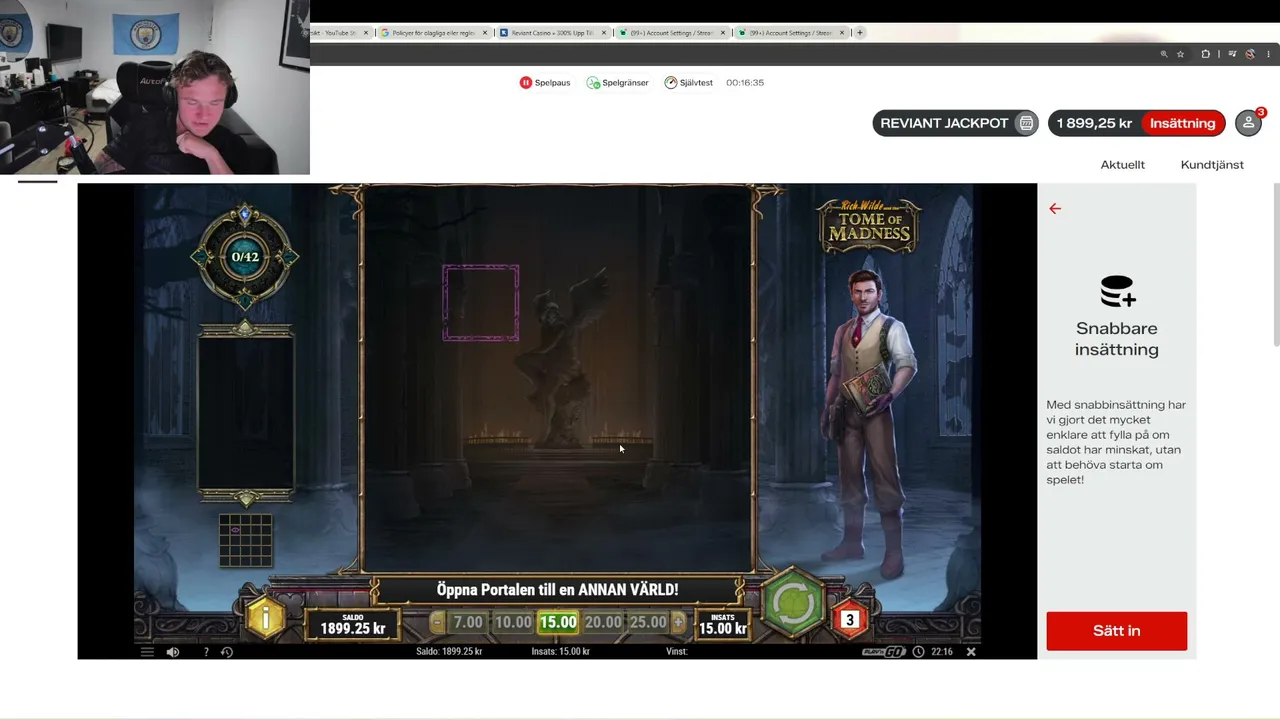Spin the reels with the green spin button
Viewport: 1280px width, 720px height.
click(794, 603)
